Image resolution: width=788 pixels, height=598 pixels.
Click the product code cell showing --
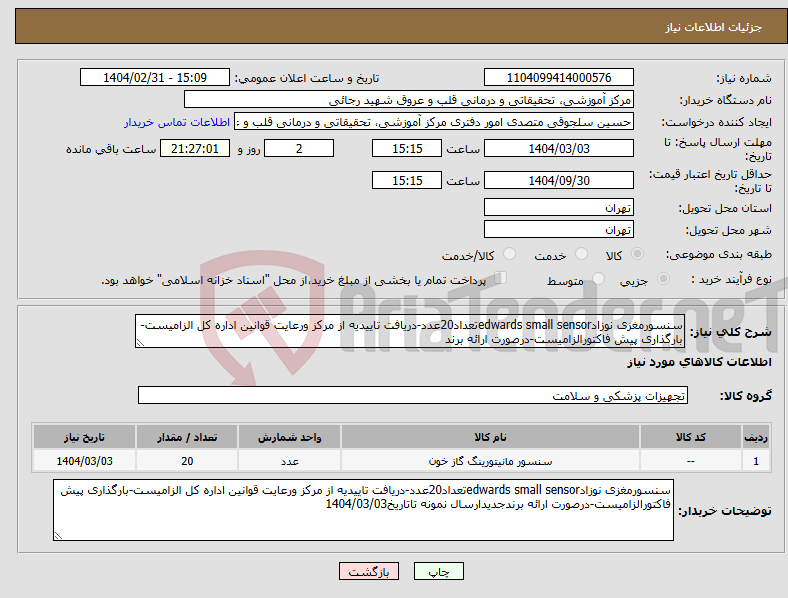[691, 461]
